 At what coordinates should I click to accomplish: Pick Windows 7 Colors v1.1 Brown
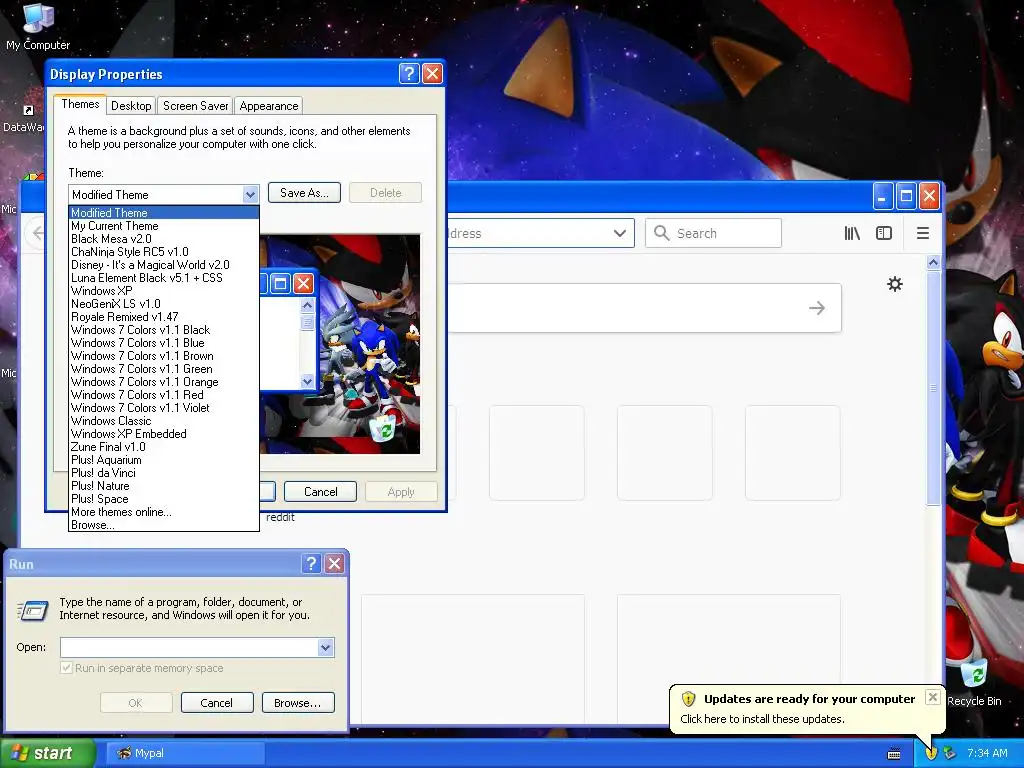(164, 356)
